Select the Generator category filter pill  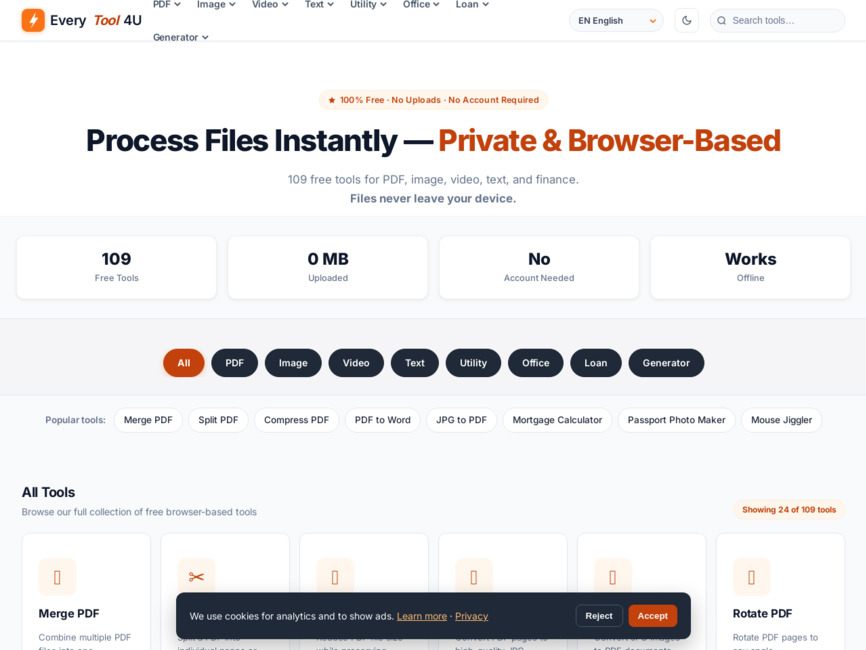coord(666,363)
